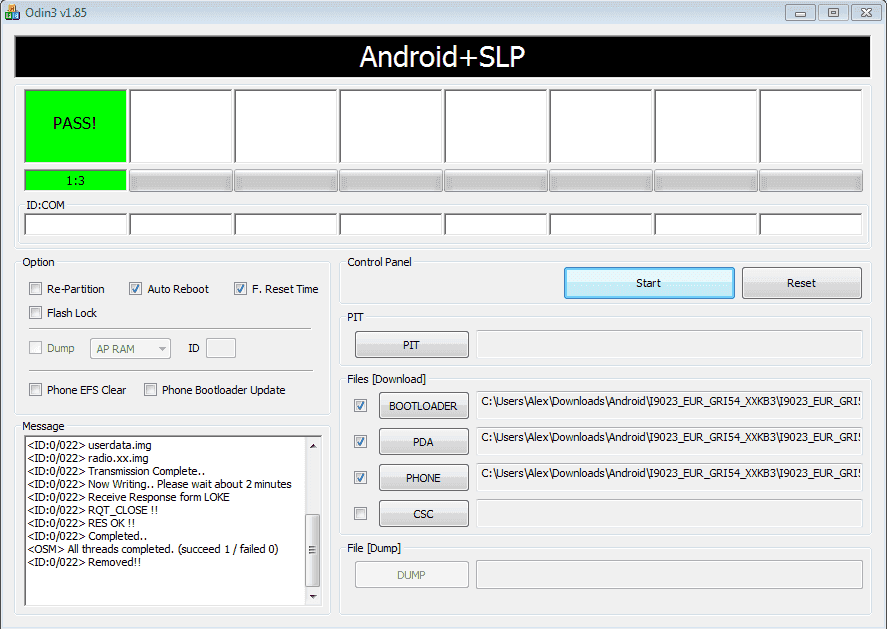
Task: Click the message log scrollbar thumb
Action: click(313, 550)
